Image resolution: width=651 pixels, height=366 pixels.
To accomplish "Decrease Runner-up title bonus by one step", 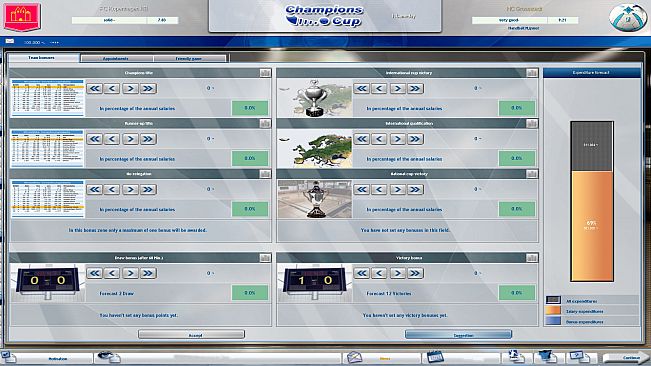I will click(112, 139).
